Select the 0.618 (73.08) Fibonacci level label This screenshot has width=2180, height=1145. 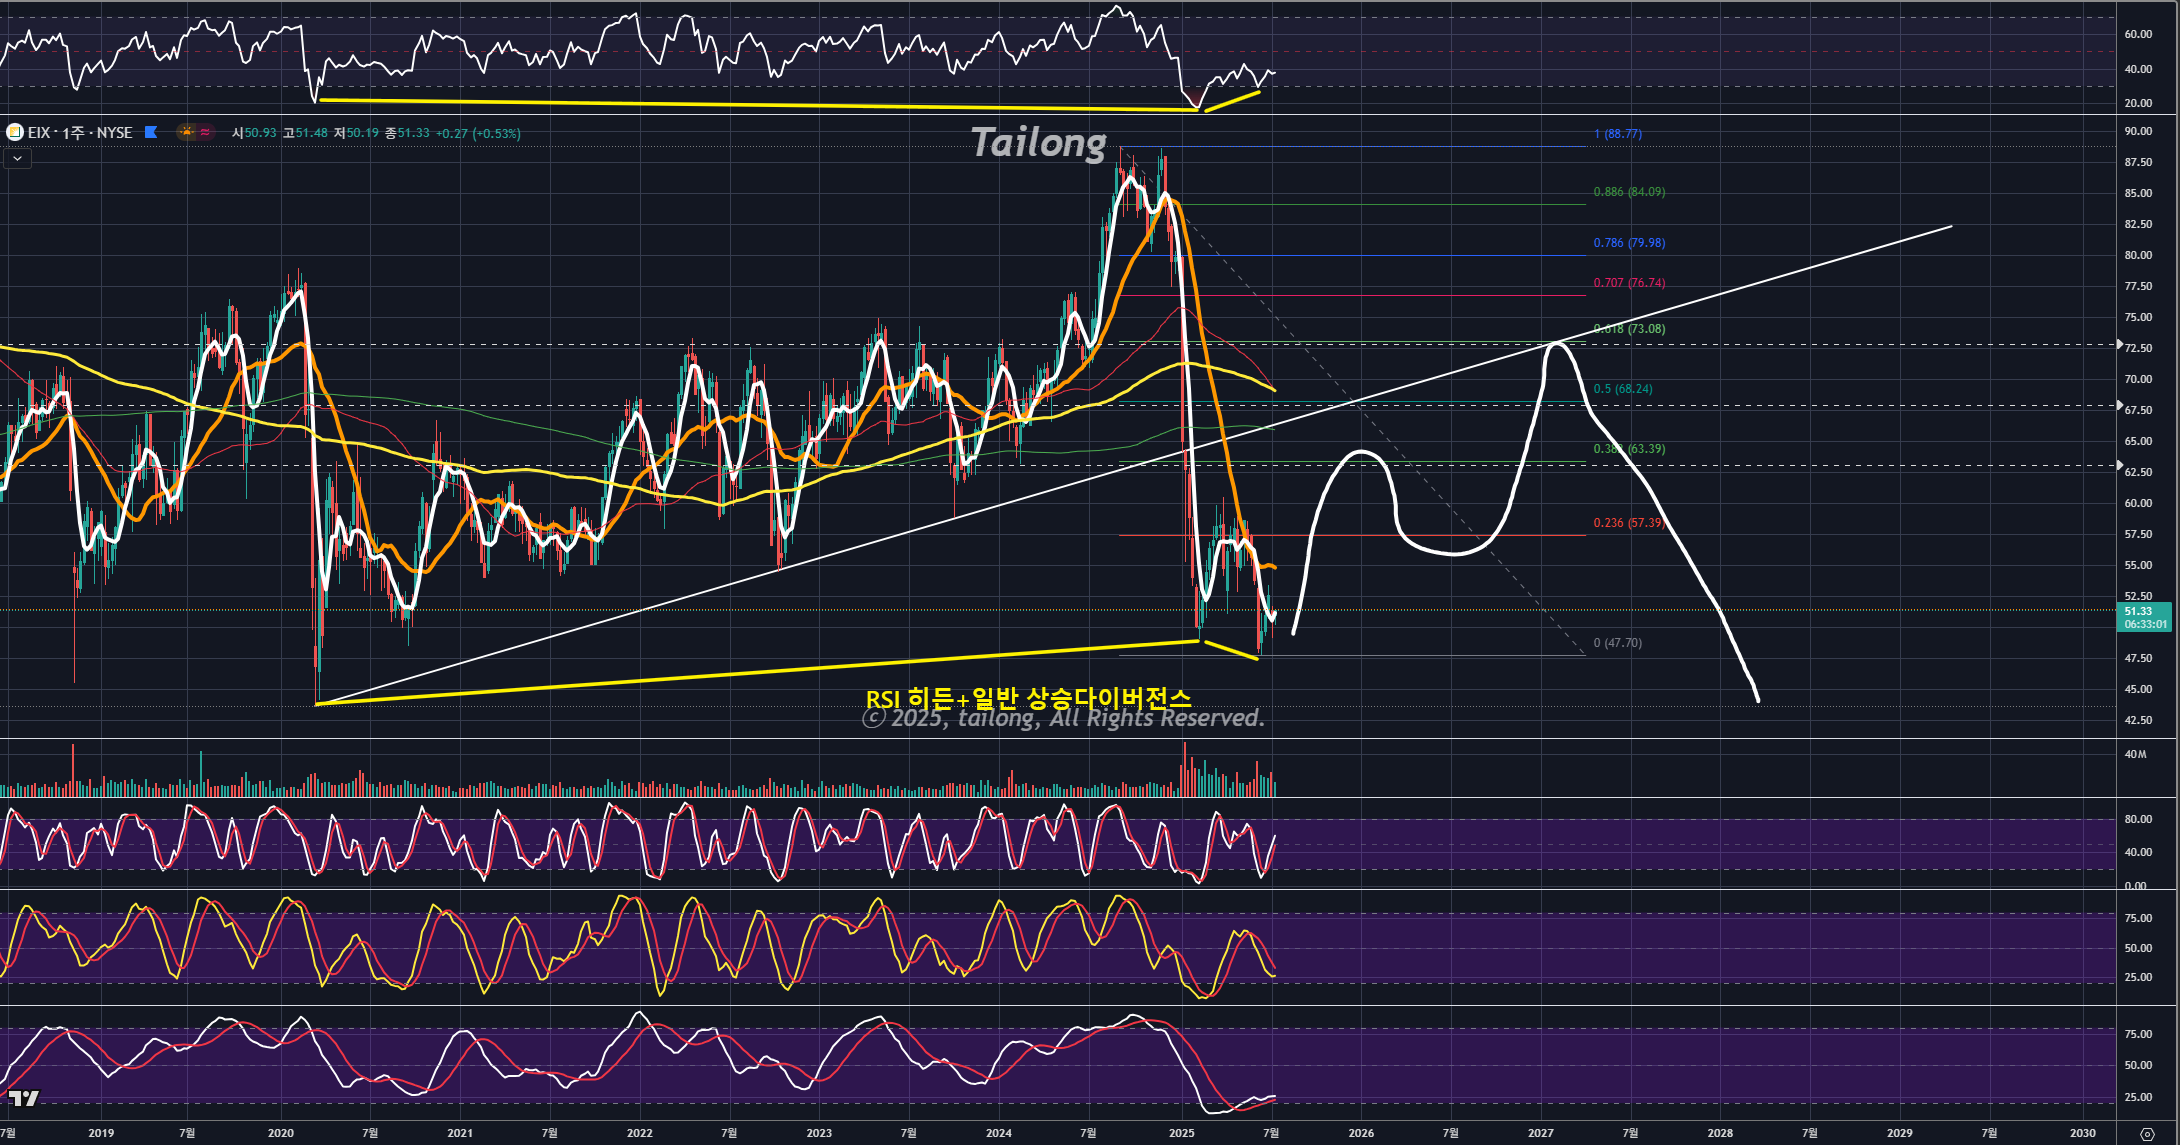(1629, 328)
